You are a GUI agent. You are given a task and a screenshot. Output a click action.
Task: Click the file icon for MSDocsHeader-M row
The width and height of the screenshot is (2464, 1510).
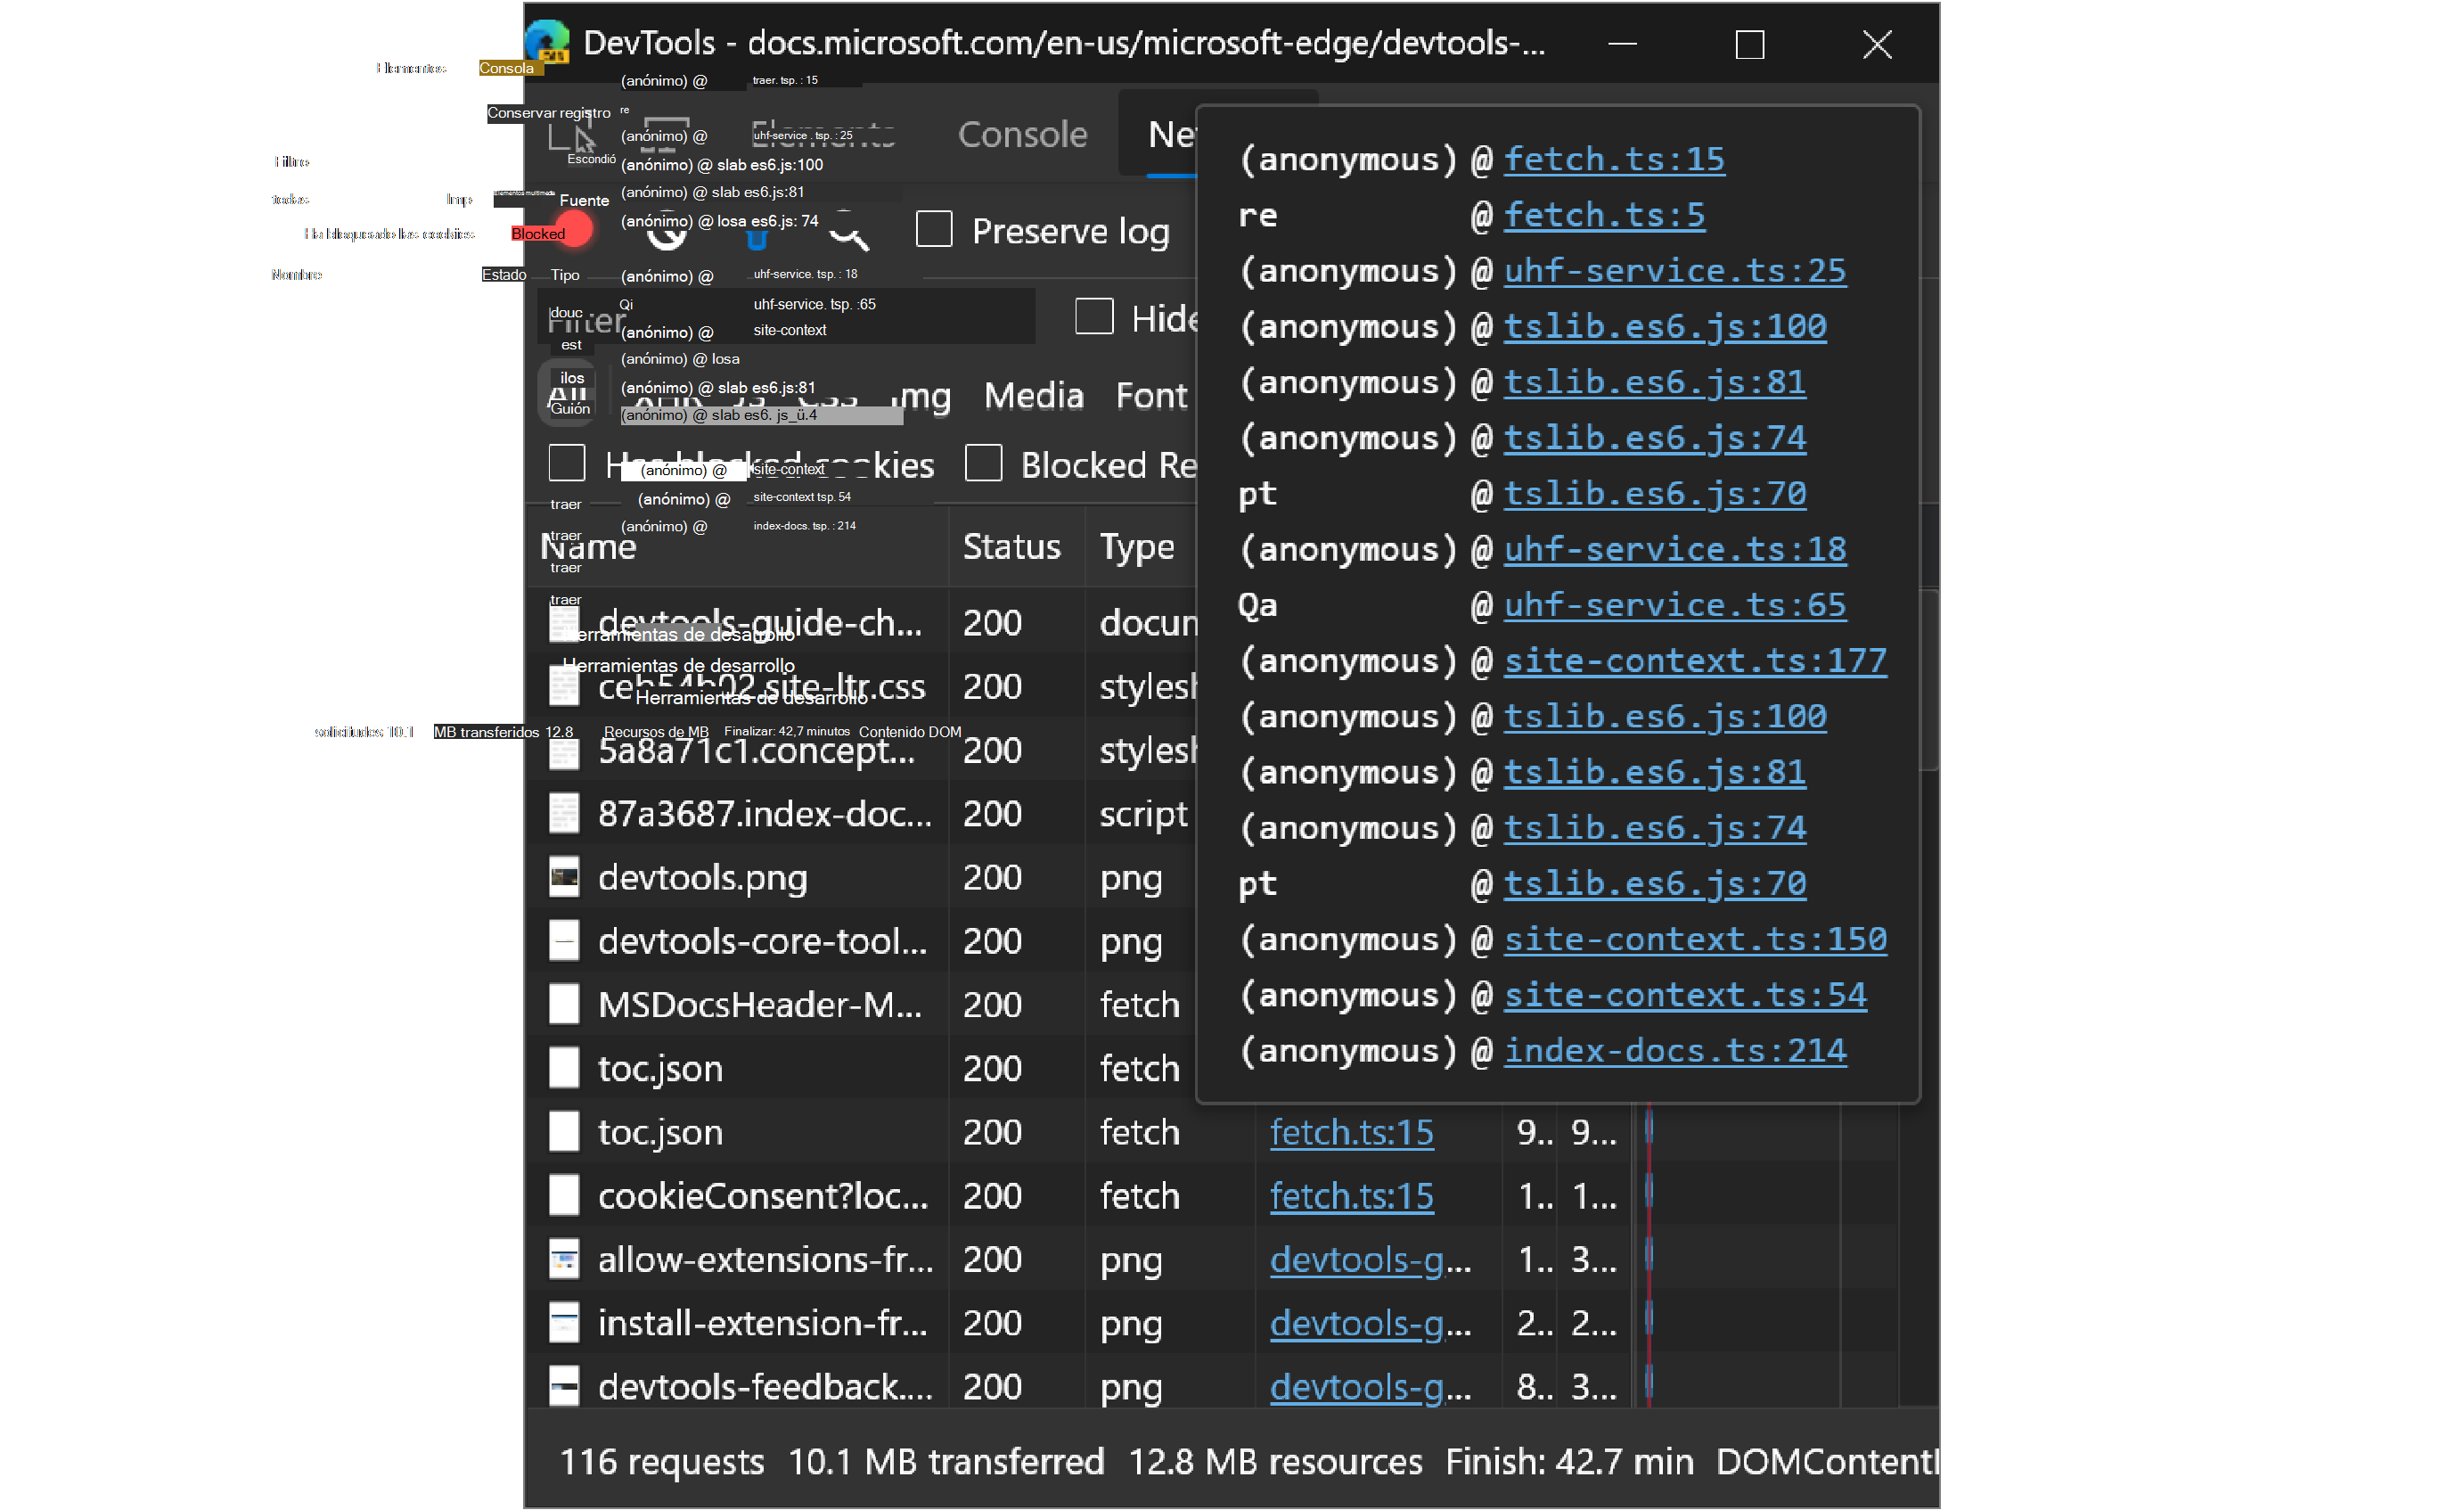[x=564, y=1005]
